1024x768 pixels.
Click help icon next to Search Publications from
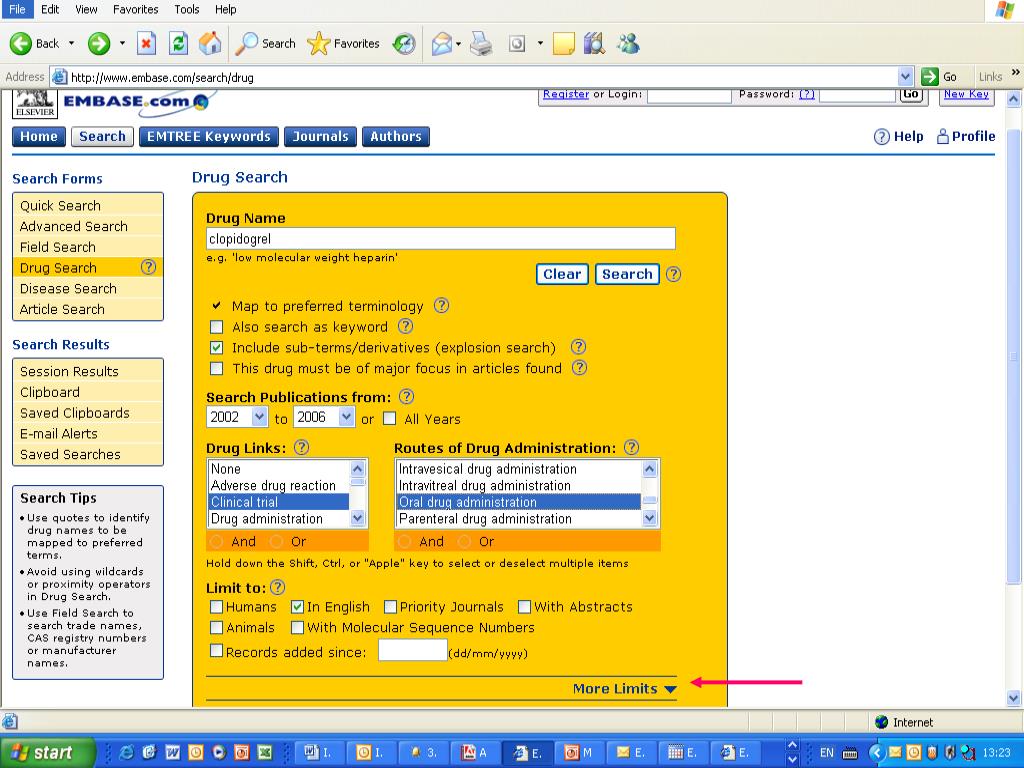pyautogui.click(x=406, y=396)
